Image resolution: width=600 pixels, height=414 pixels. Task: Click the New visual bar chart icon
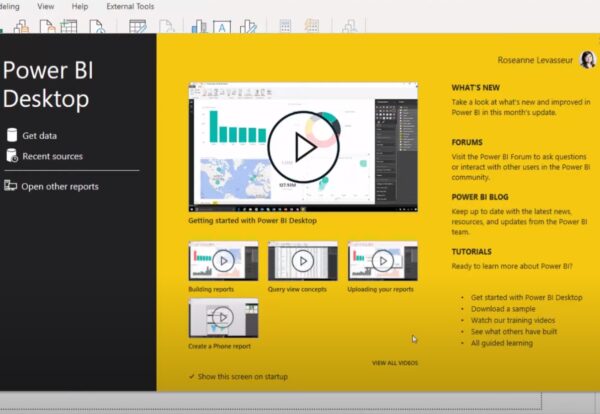[x=199, y=26]
